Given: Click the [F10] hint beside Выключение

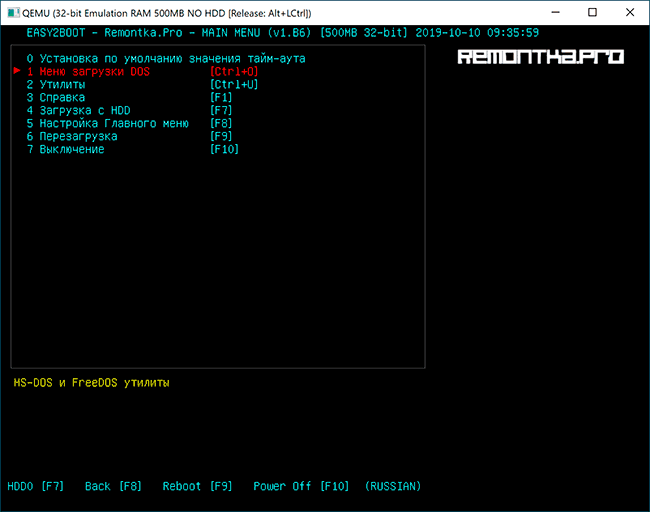Looking at the screenshot, I should 224,149.
